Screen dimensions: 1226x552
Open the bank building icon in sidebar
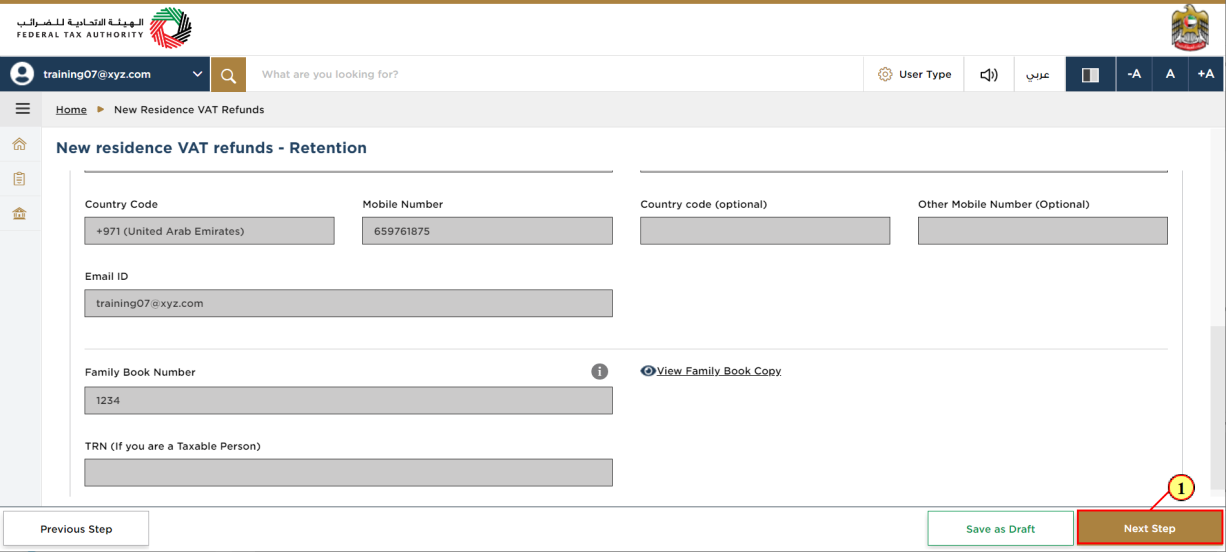19,214
